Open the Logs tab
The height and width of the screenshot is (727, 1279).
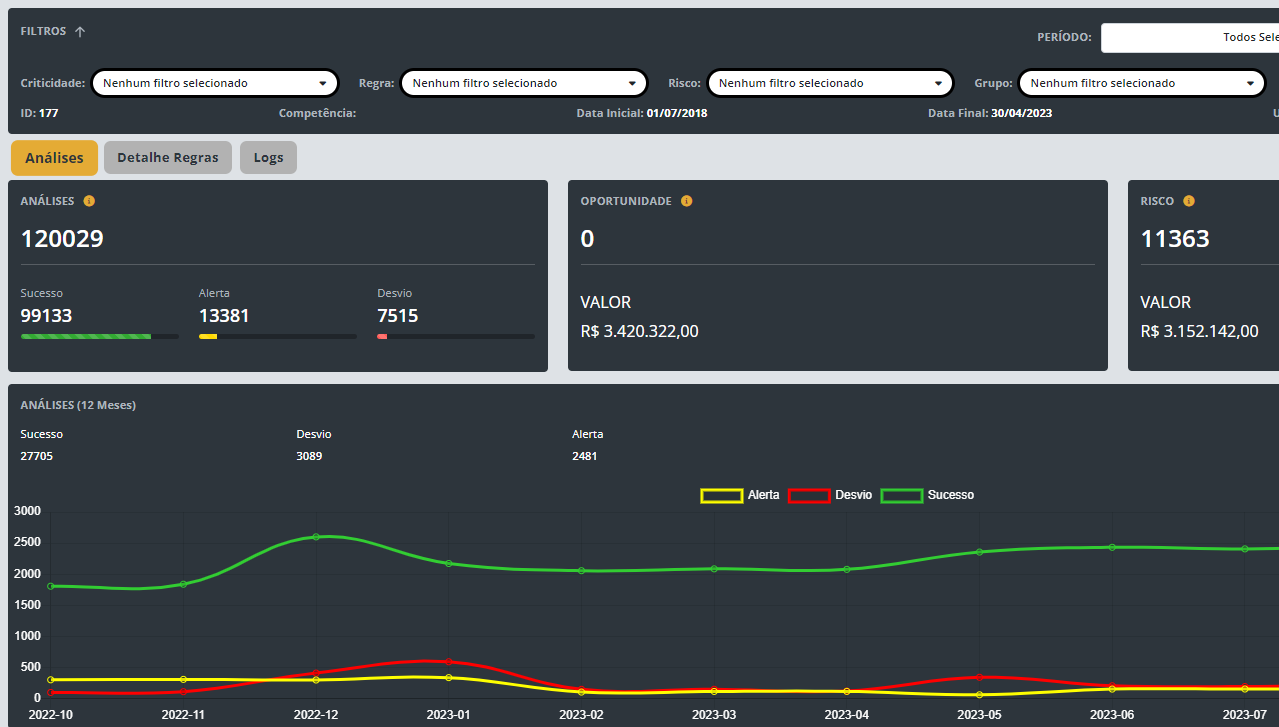268,158
